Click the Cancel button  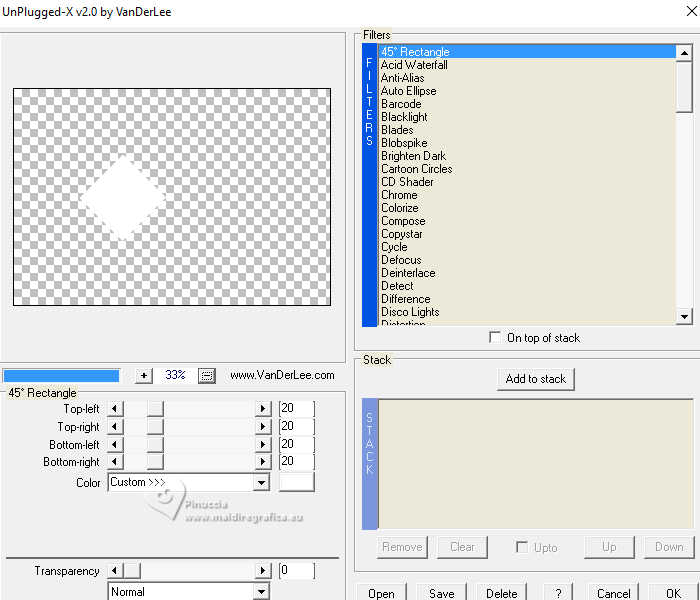pyautogui.click(x=613, y=592)
